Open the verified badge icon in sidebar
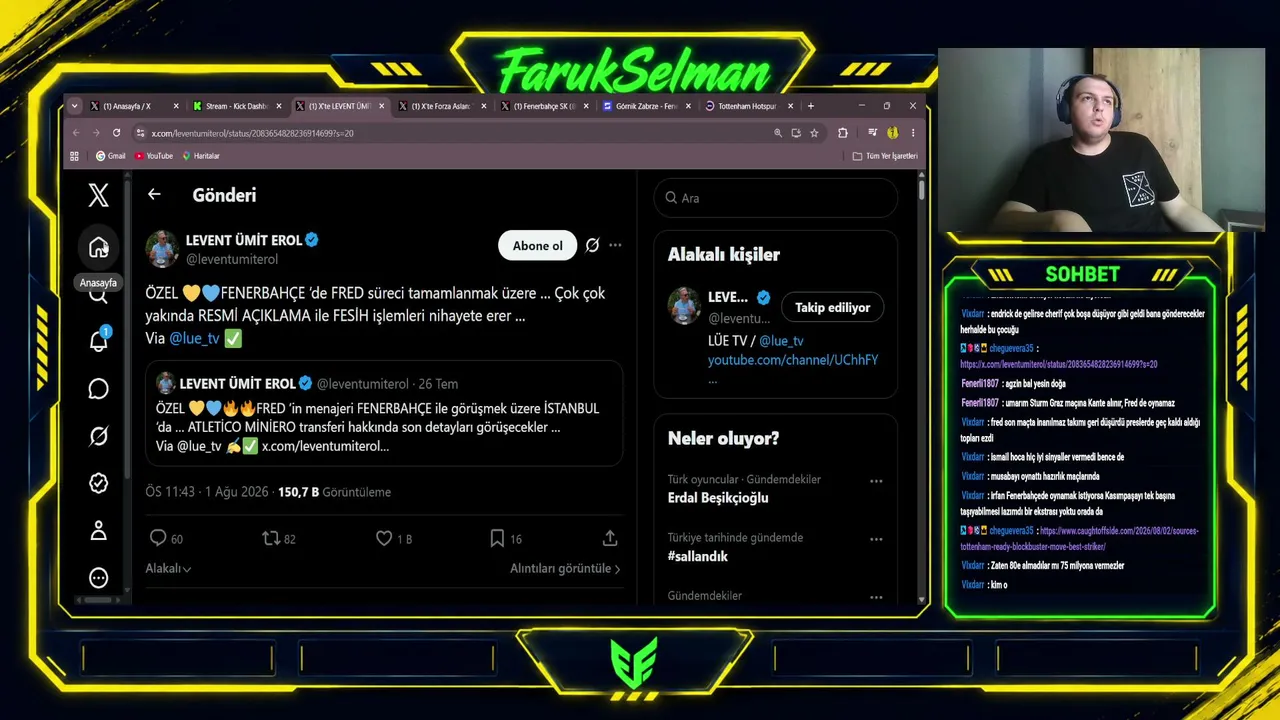Image resolution: width=1280 pixels, height=720 pixels. 98,483
